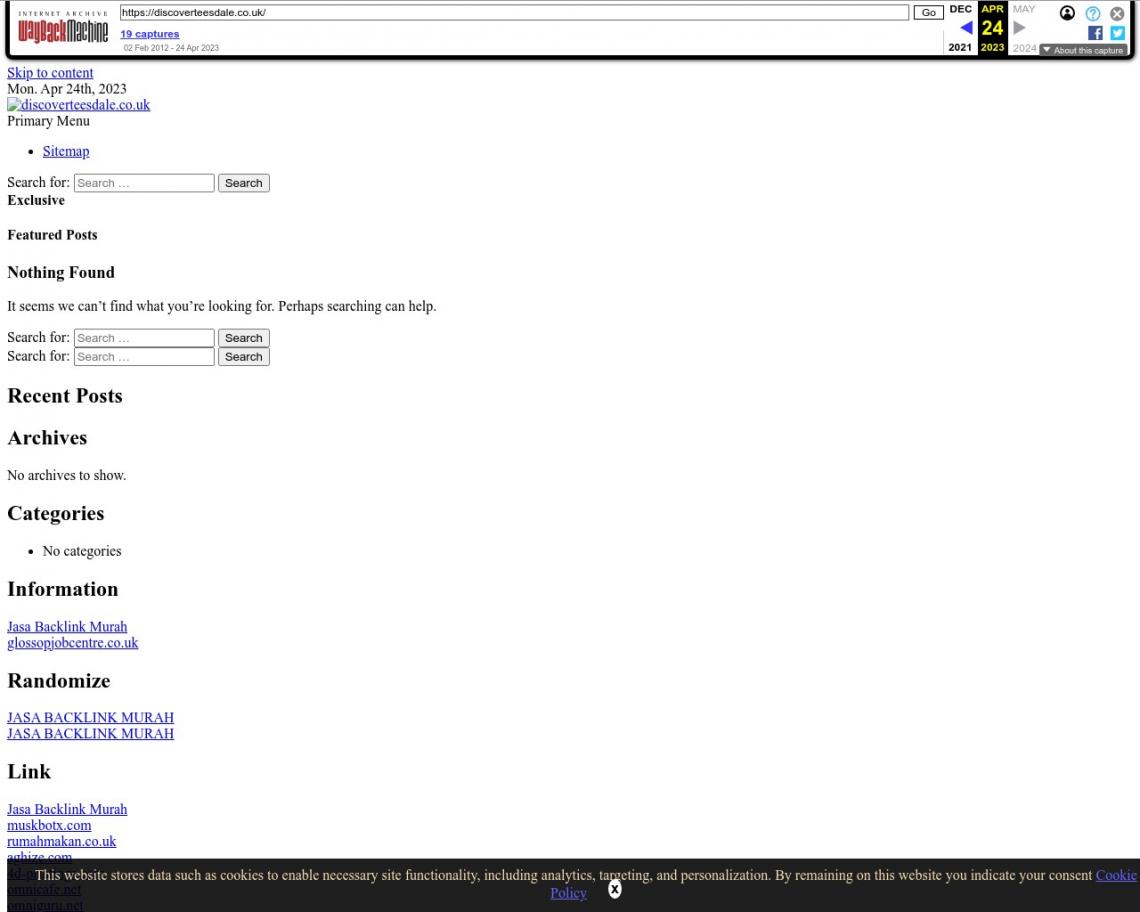This screenshot has width=1140, height=912.
Task: Click the top Search for input box
Action: [x=144, y=183]
